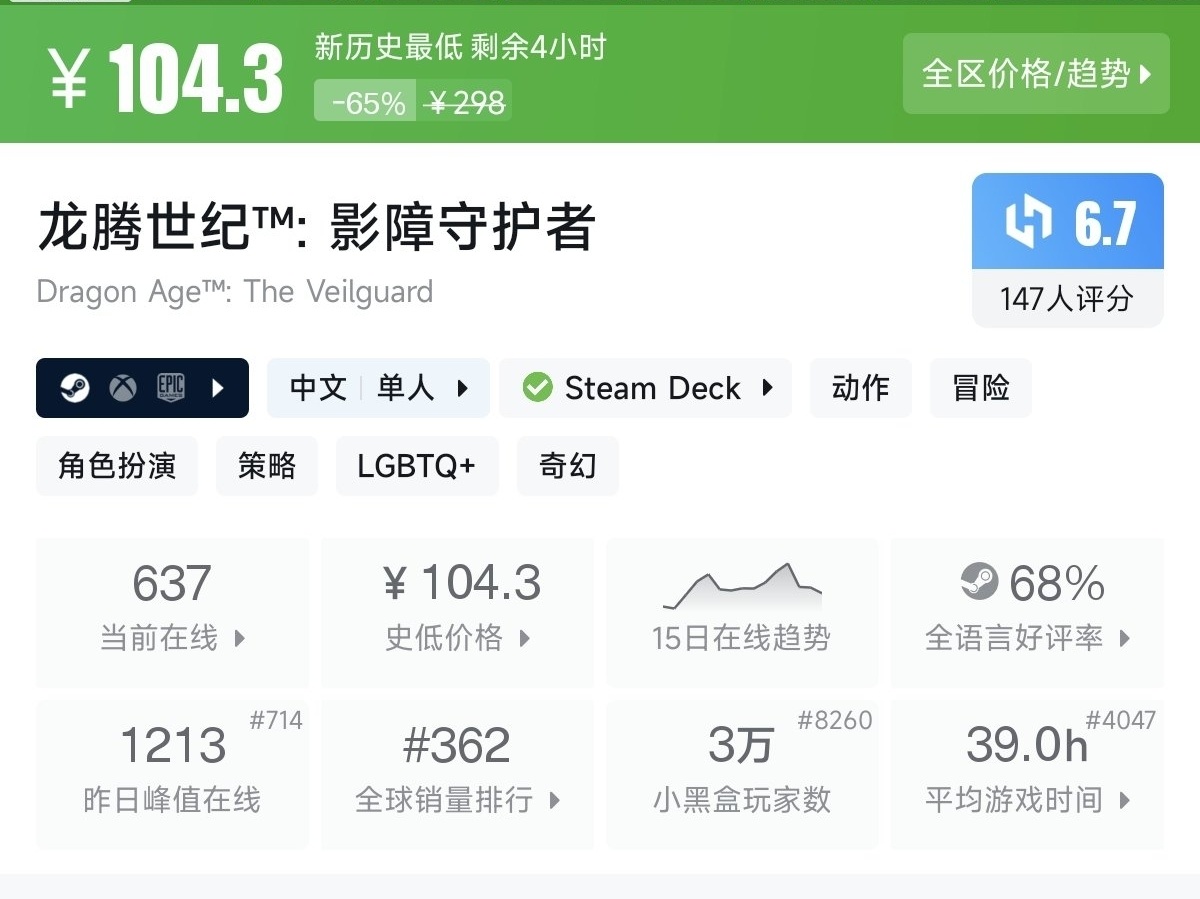
Task: Click the green Steam Deck verified checkmark
Action: click(537, 388)
